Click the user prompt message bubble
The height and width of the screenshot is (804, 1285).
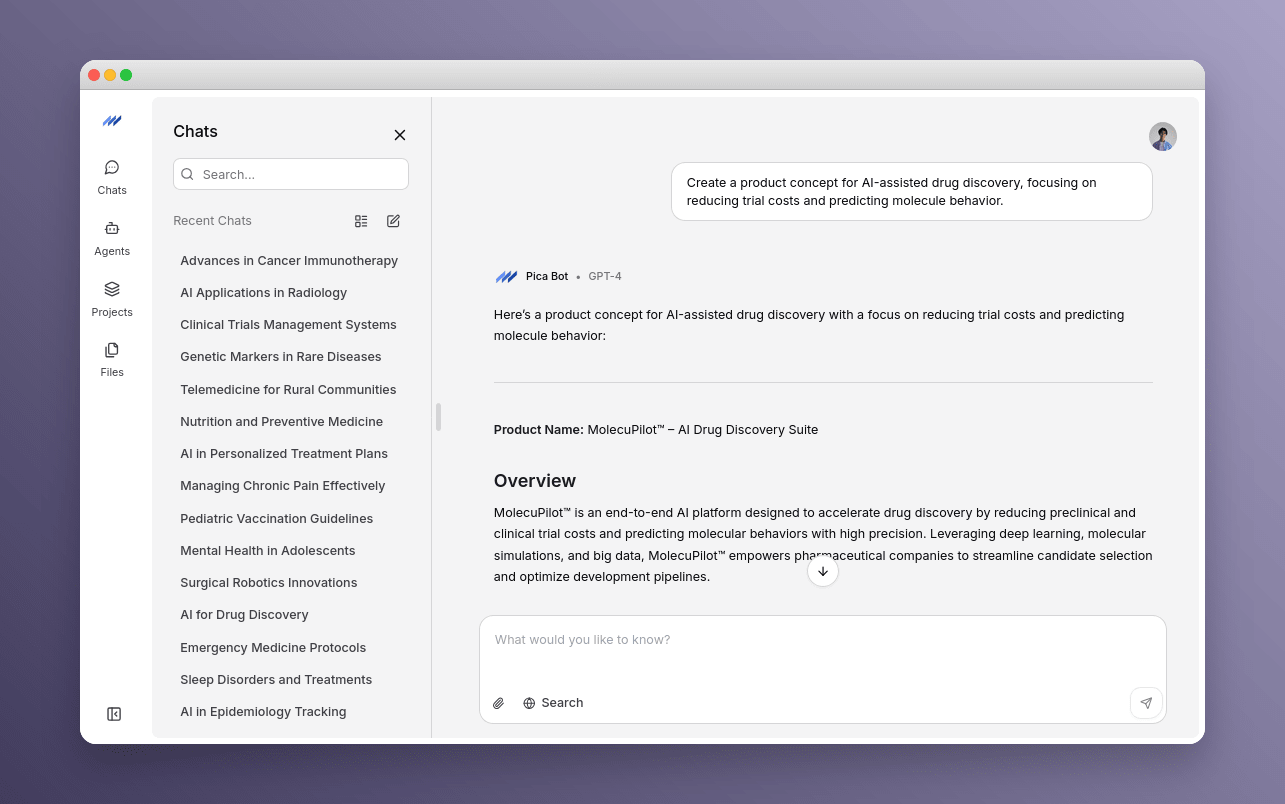912,191
